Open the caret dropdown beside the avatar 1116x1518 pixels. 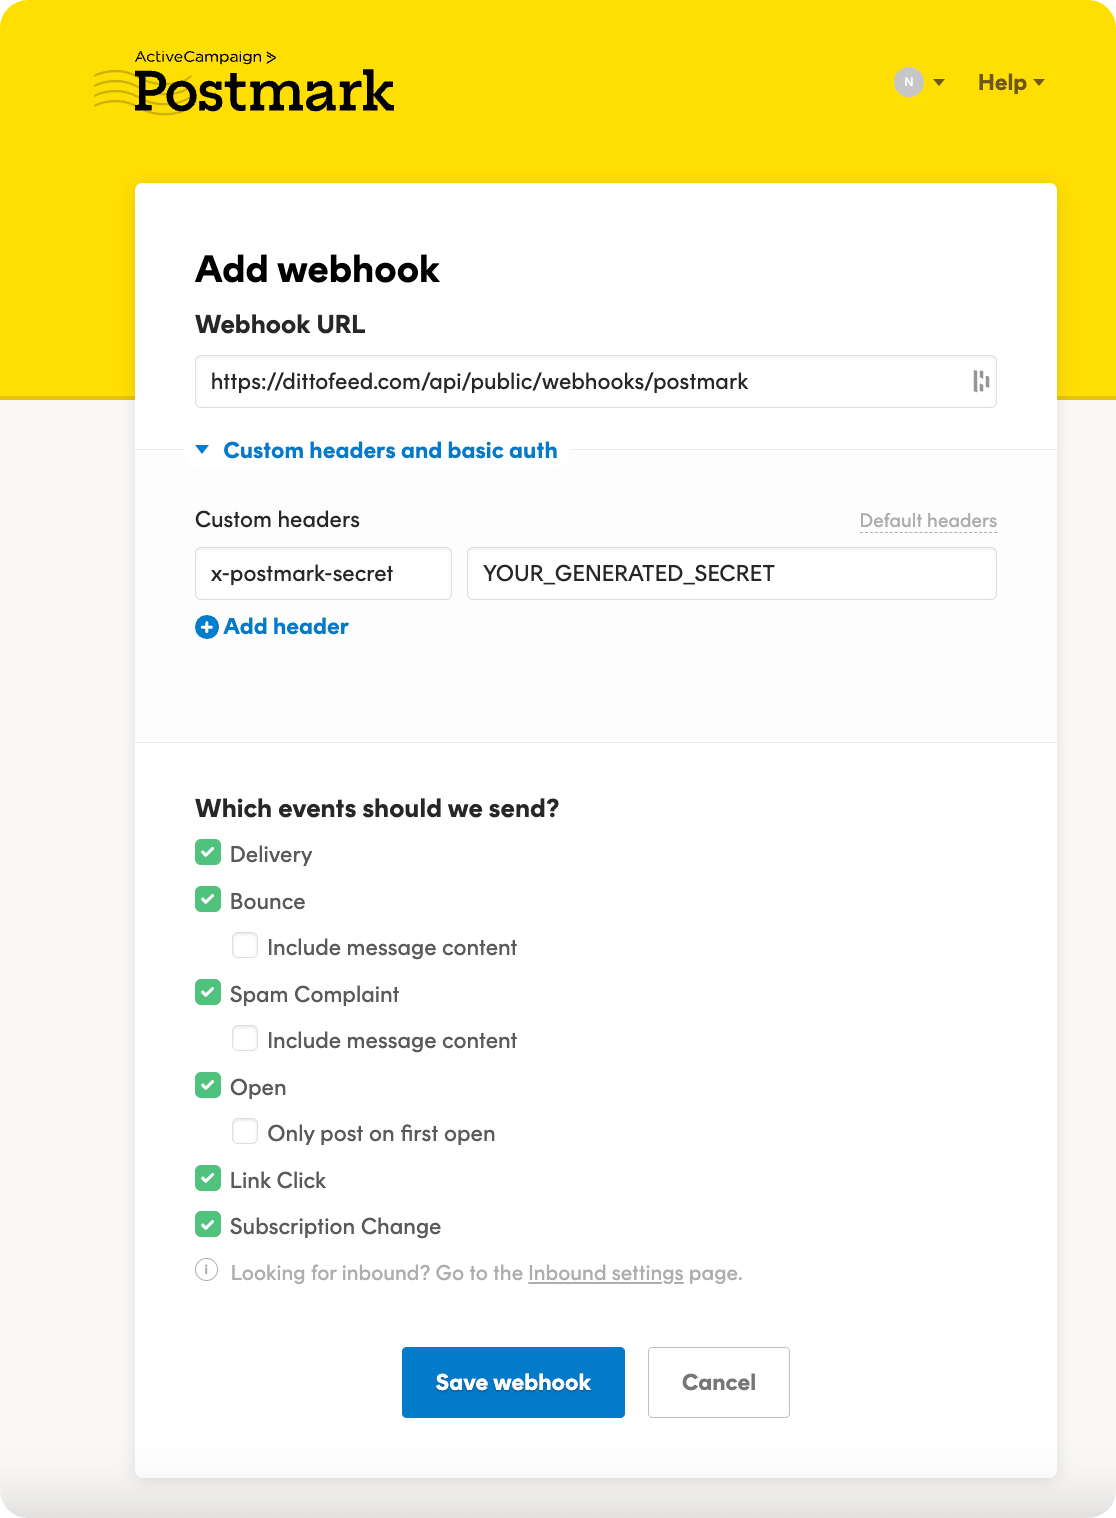pos(938,82)
